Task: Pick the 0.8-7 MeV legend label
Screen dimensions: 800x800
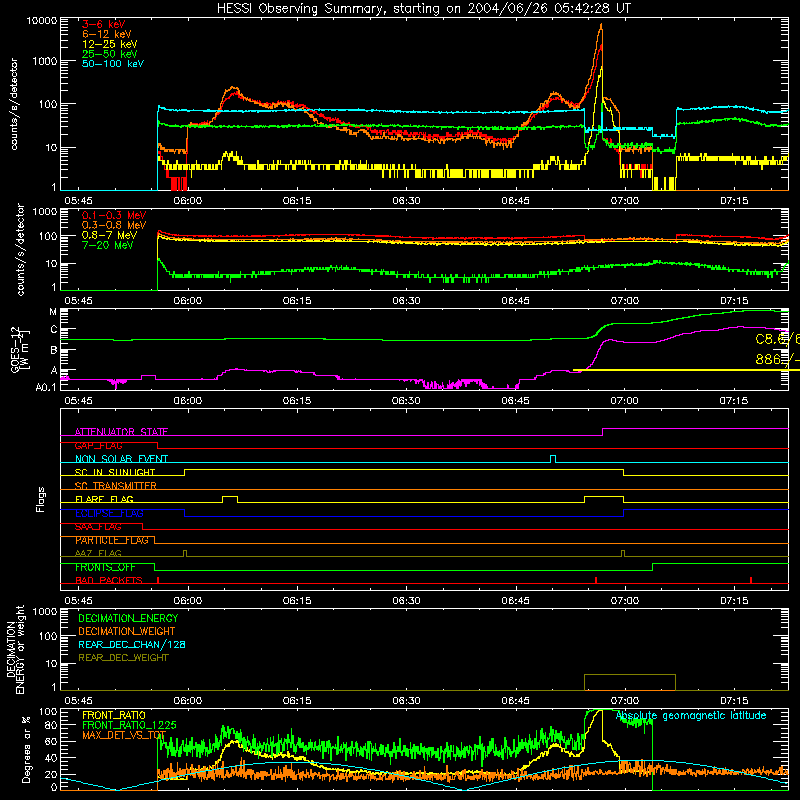Action: click(109, 235)
